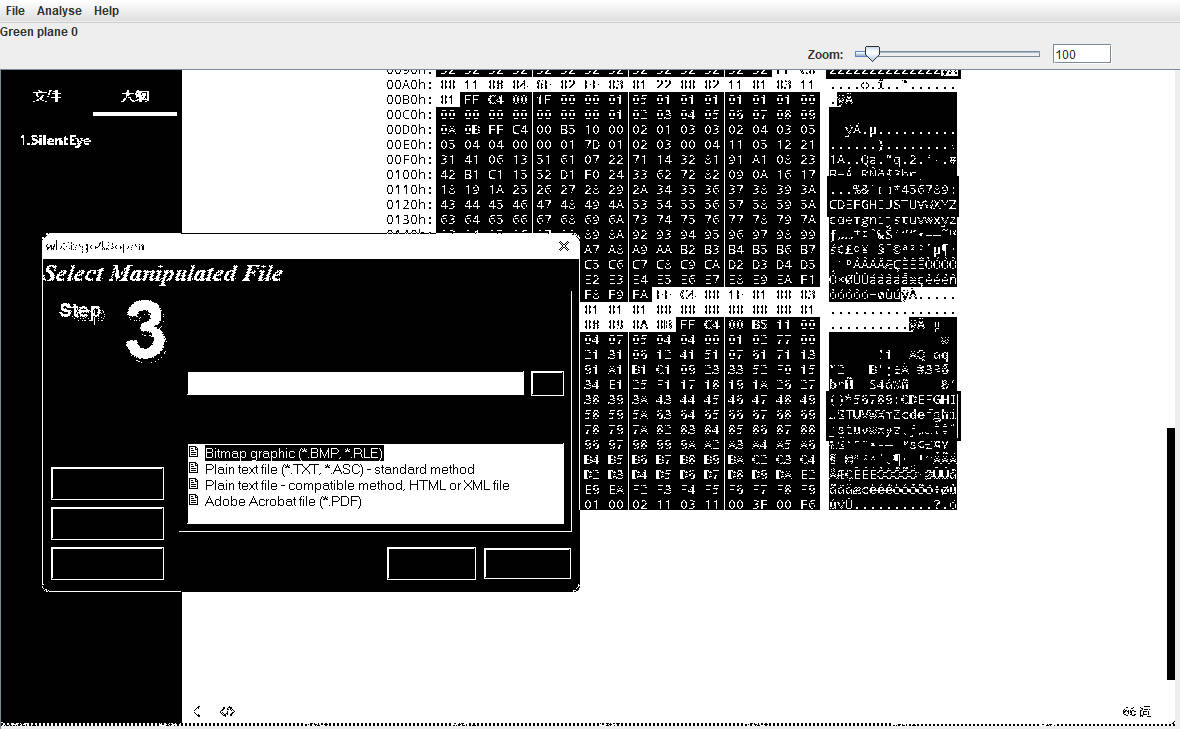Image resolution: width=1180 pixels, height=729 pixels.
Task: Click the zoom value field showing 100
Action: click(x=1081, y=54)
